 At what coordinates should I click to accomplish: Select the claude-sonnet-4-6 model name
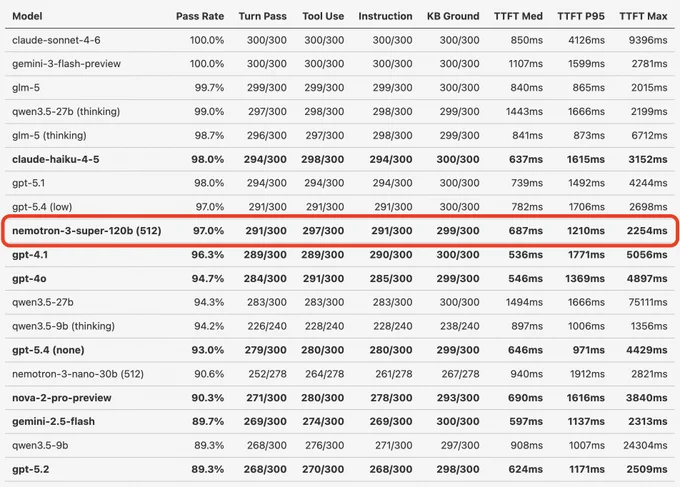[56, 40]
